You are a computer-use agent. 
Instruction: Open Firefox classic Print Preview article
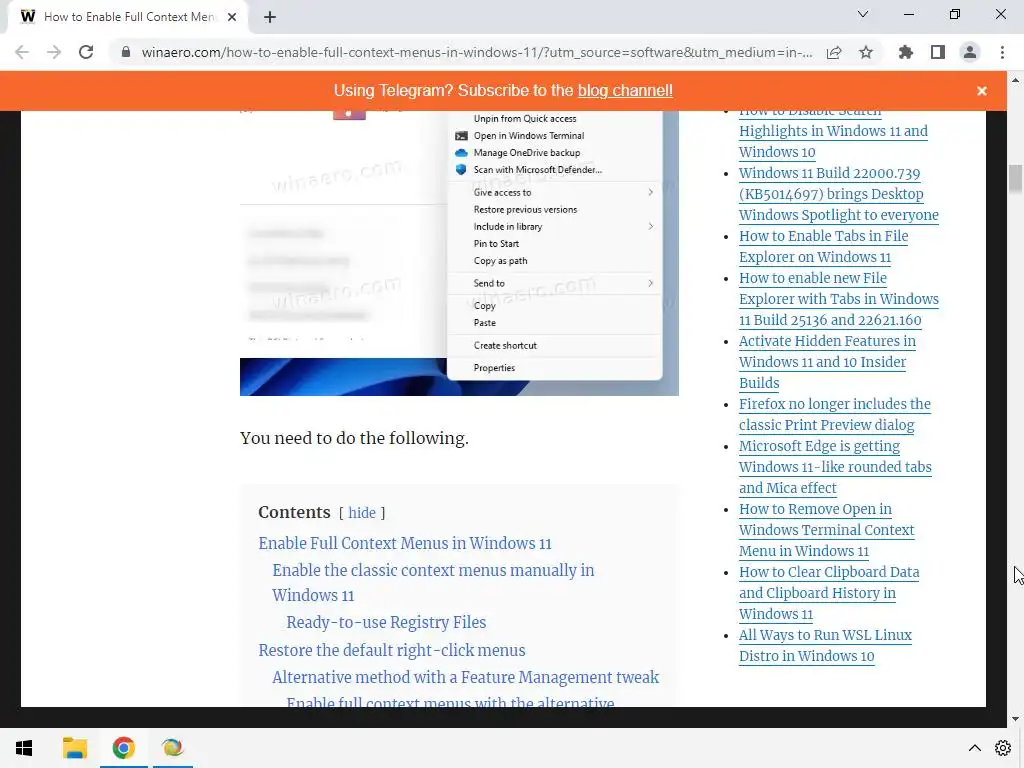click(835, 415)
